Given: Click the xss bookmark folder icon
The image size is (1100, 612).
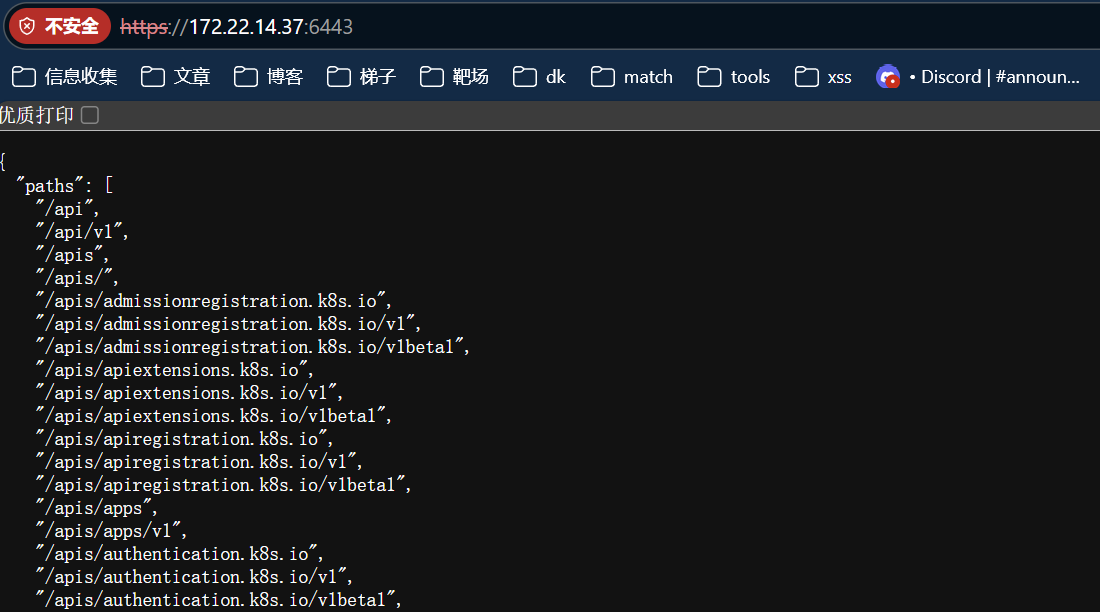Looking at the screenshot, I should (x=807, y=77).
